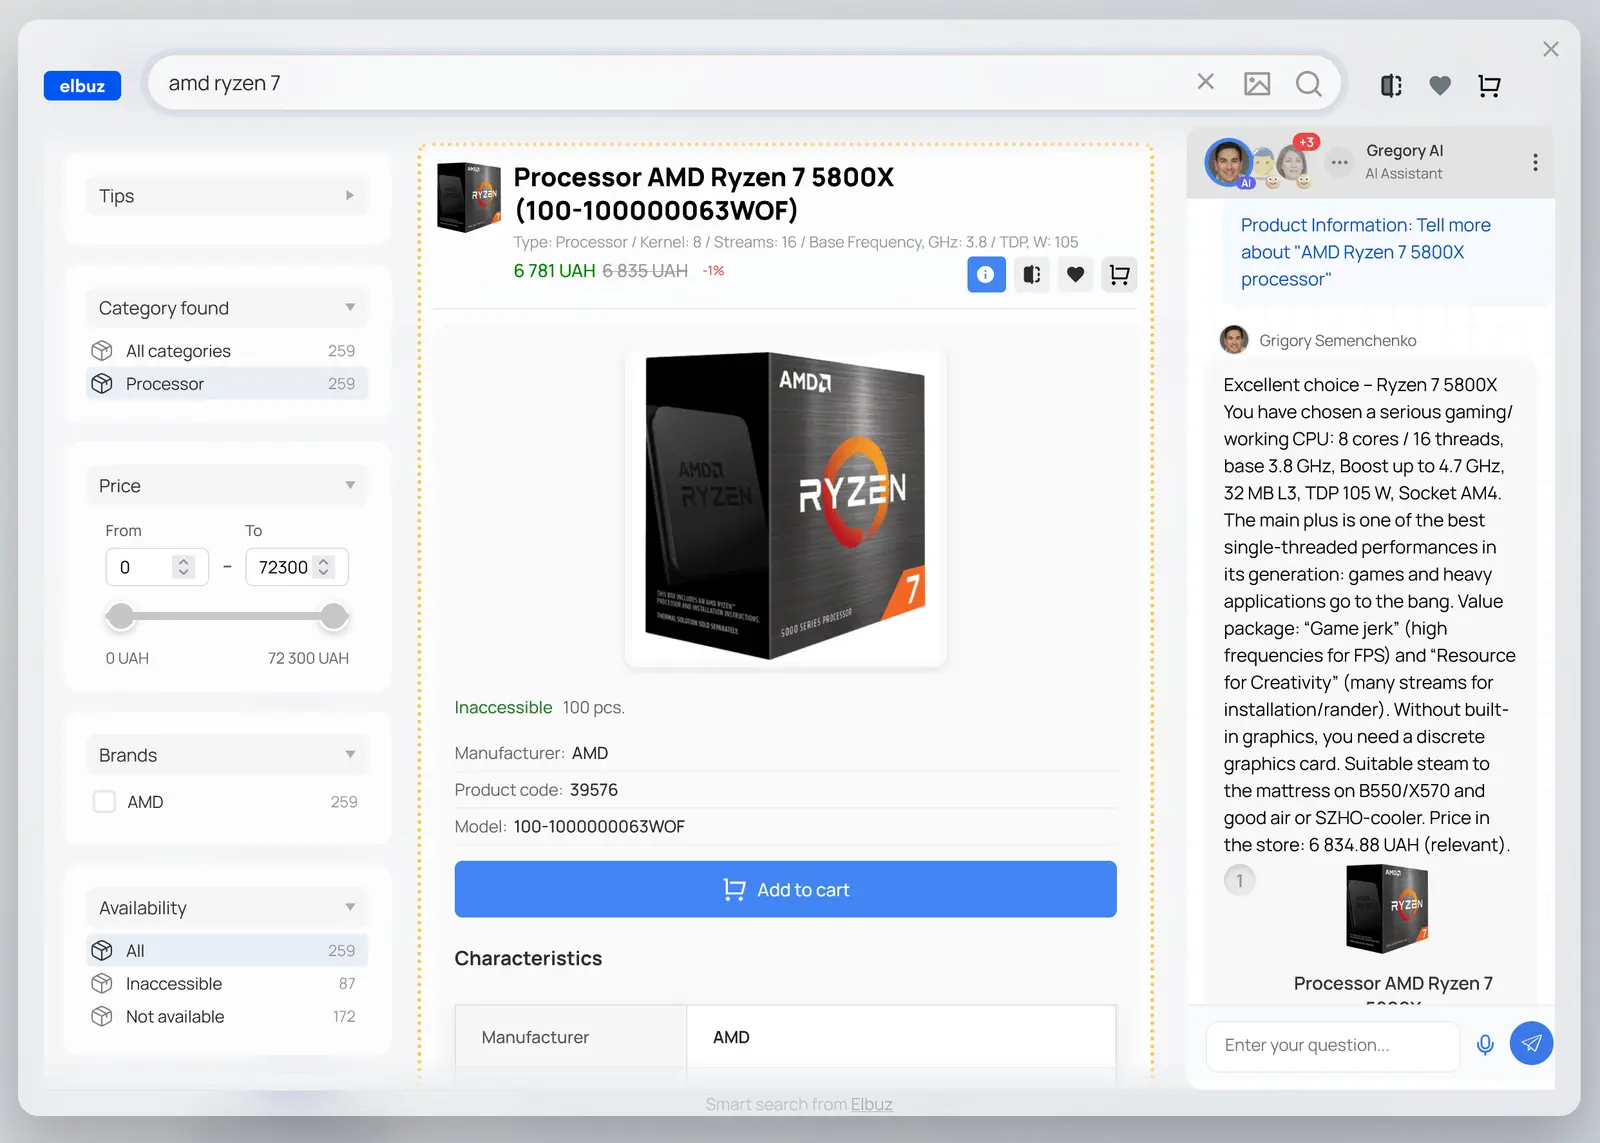Select All availability filter
The height and width of the screenshot is (1143, 1600).
click(x=227, y=951)
